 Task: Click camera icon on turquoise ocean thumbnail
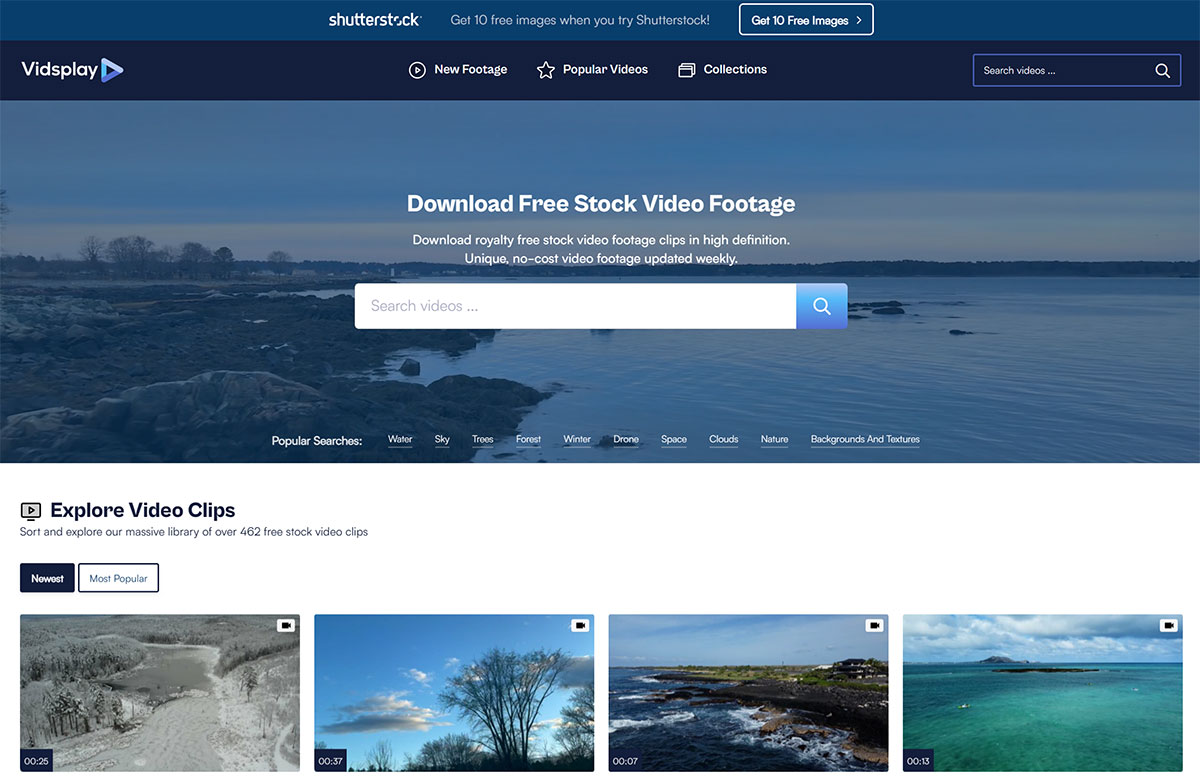(x=1168, y=625)
